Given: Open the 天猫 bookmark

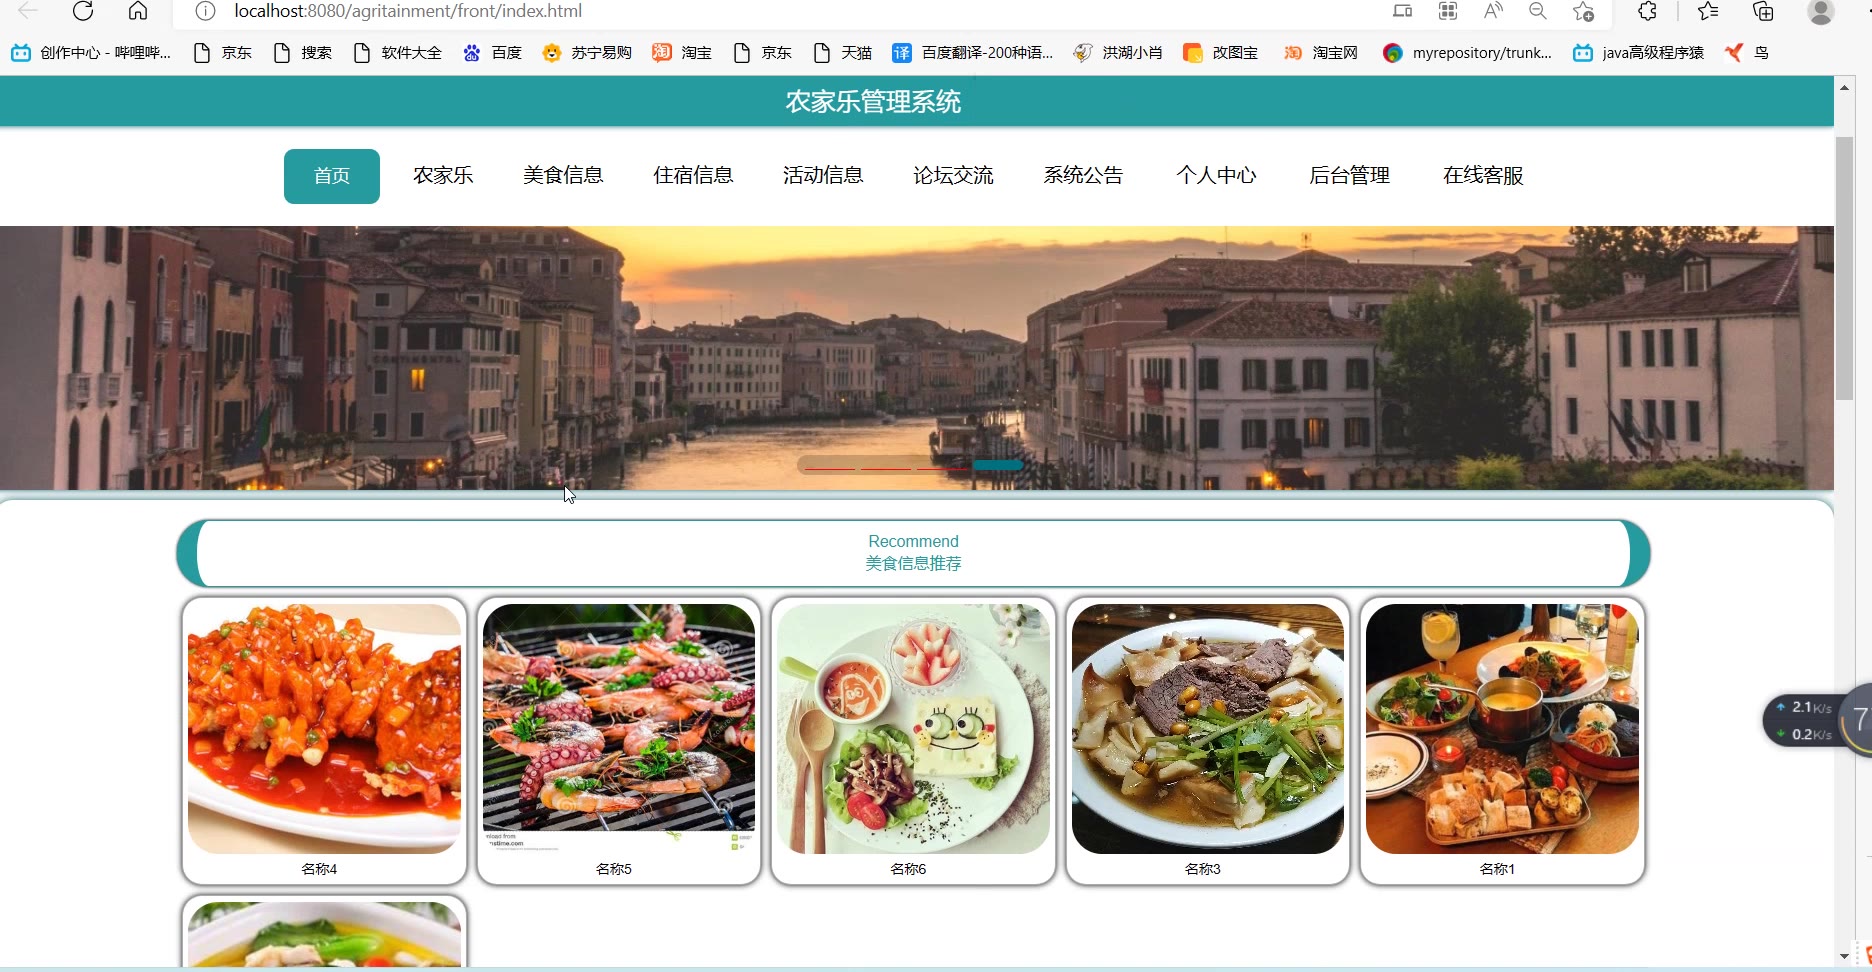Looking at the screenshot, I should click(842, 53).
